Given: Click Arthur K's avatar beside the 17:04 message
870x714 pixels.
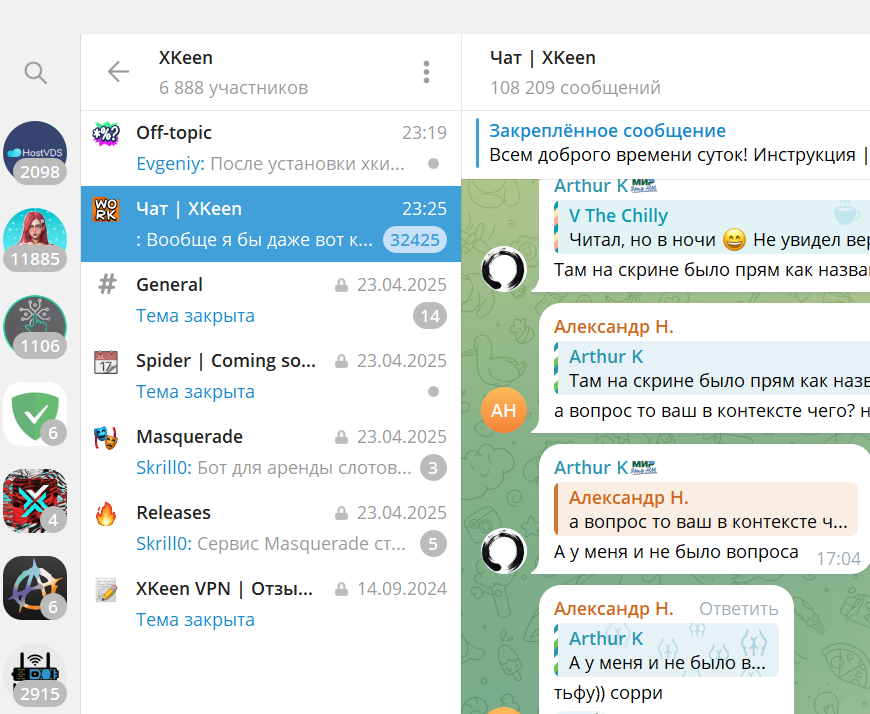Looking at the screenshot, I should [503, 551].
